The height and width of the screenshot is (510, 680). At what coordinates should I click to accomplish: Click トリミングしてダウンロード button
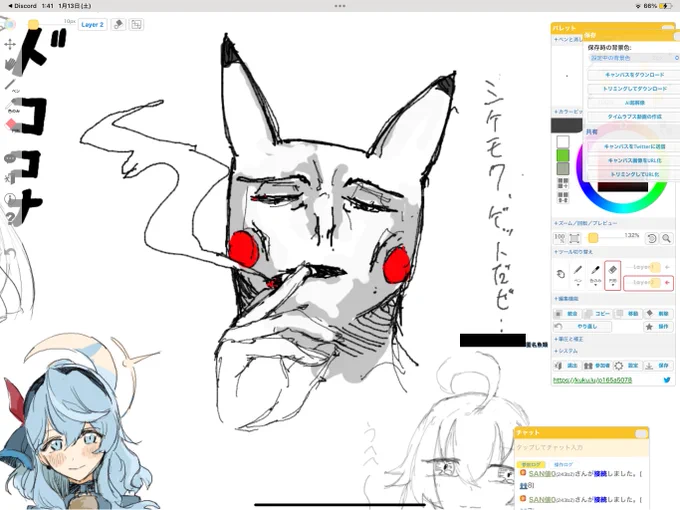click(x=634, y=88)
